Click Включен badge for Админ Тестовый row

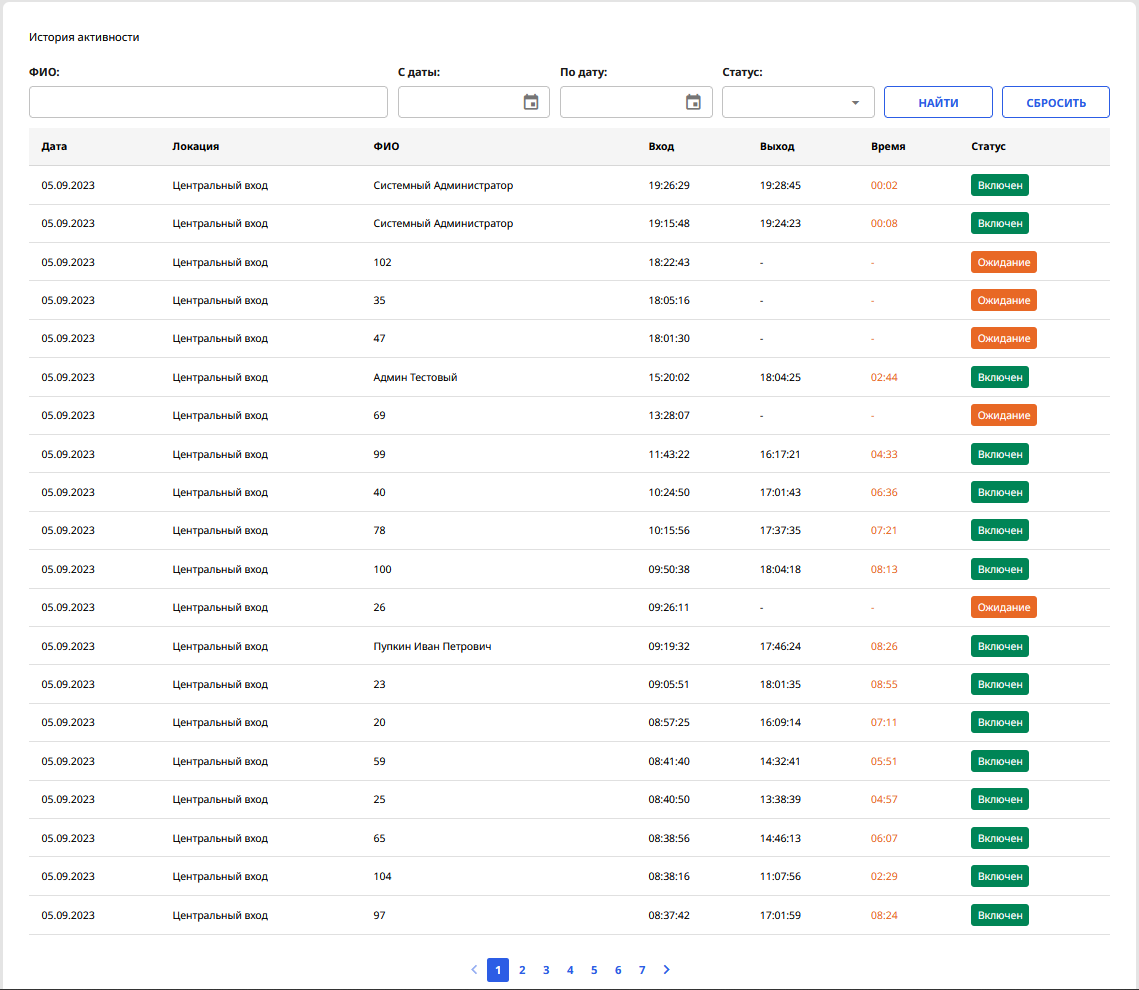point(999,377)
